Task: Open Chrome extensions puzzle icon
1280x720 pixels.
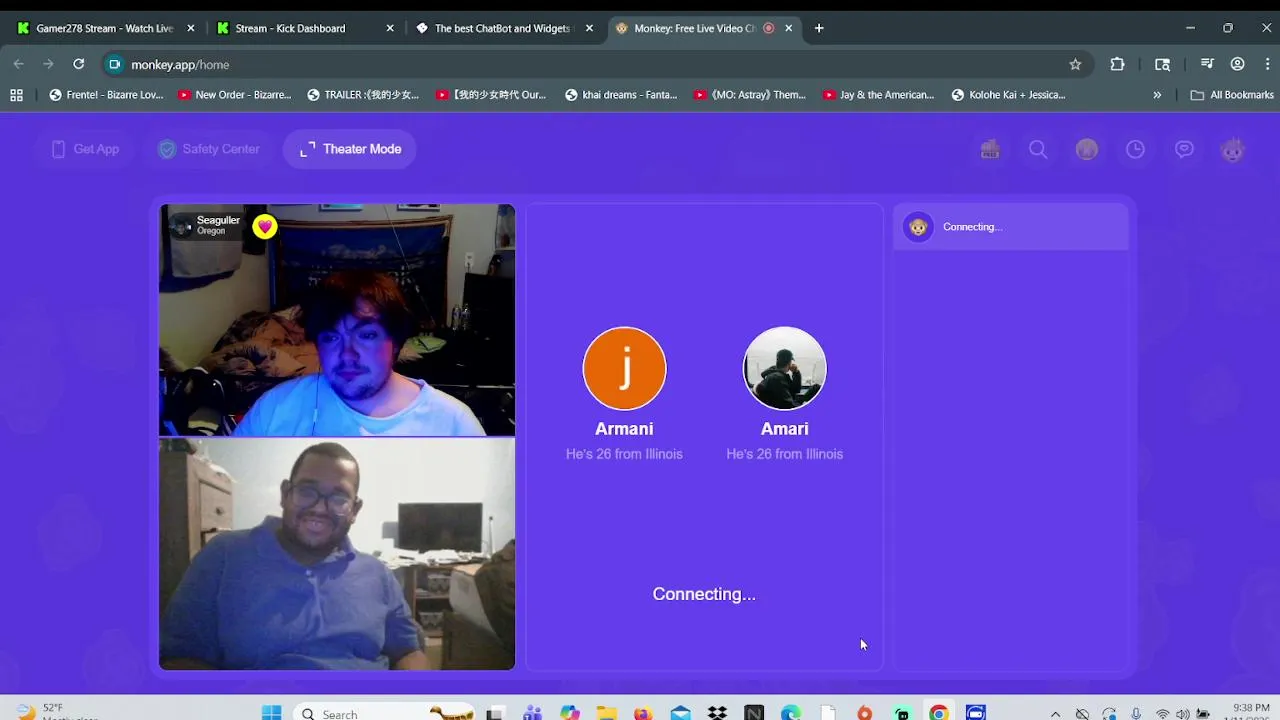Action: click(x=1117, y=64)
